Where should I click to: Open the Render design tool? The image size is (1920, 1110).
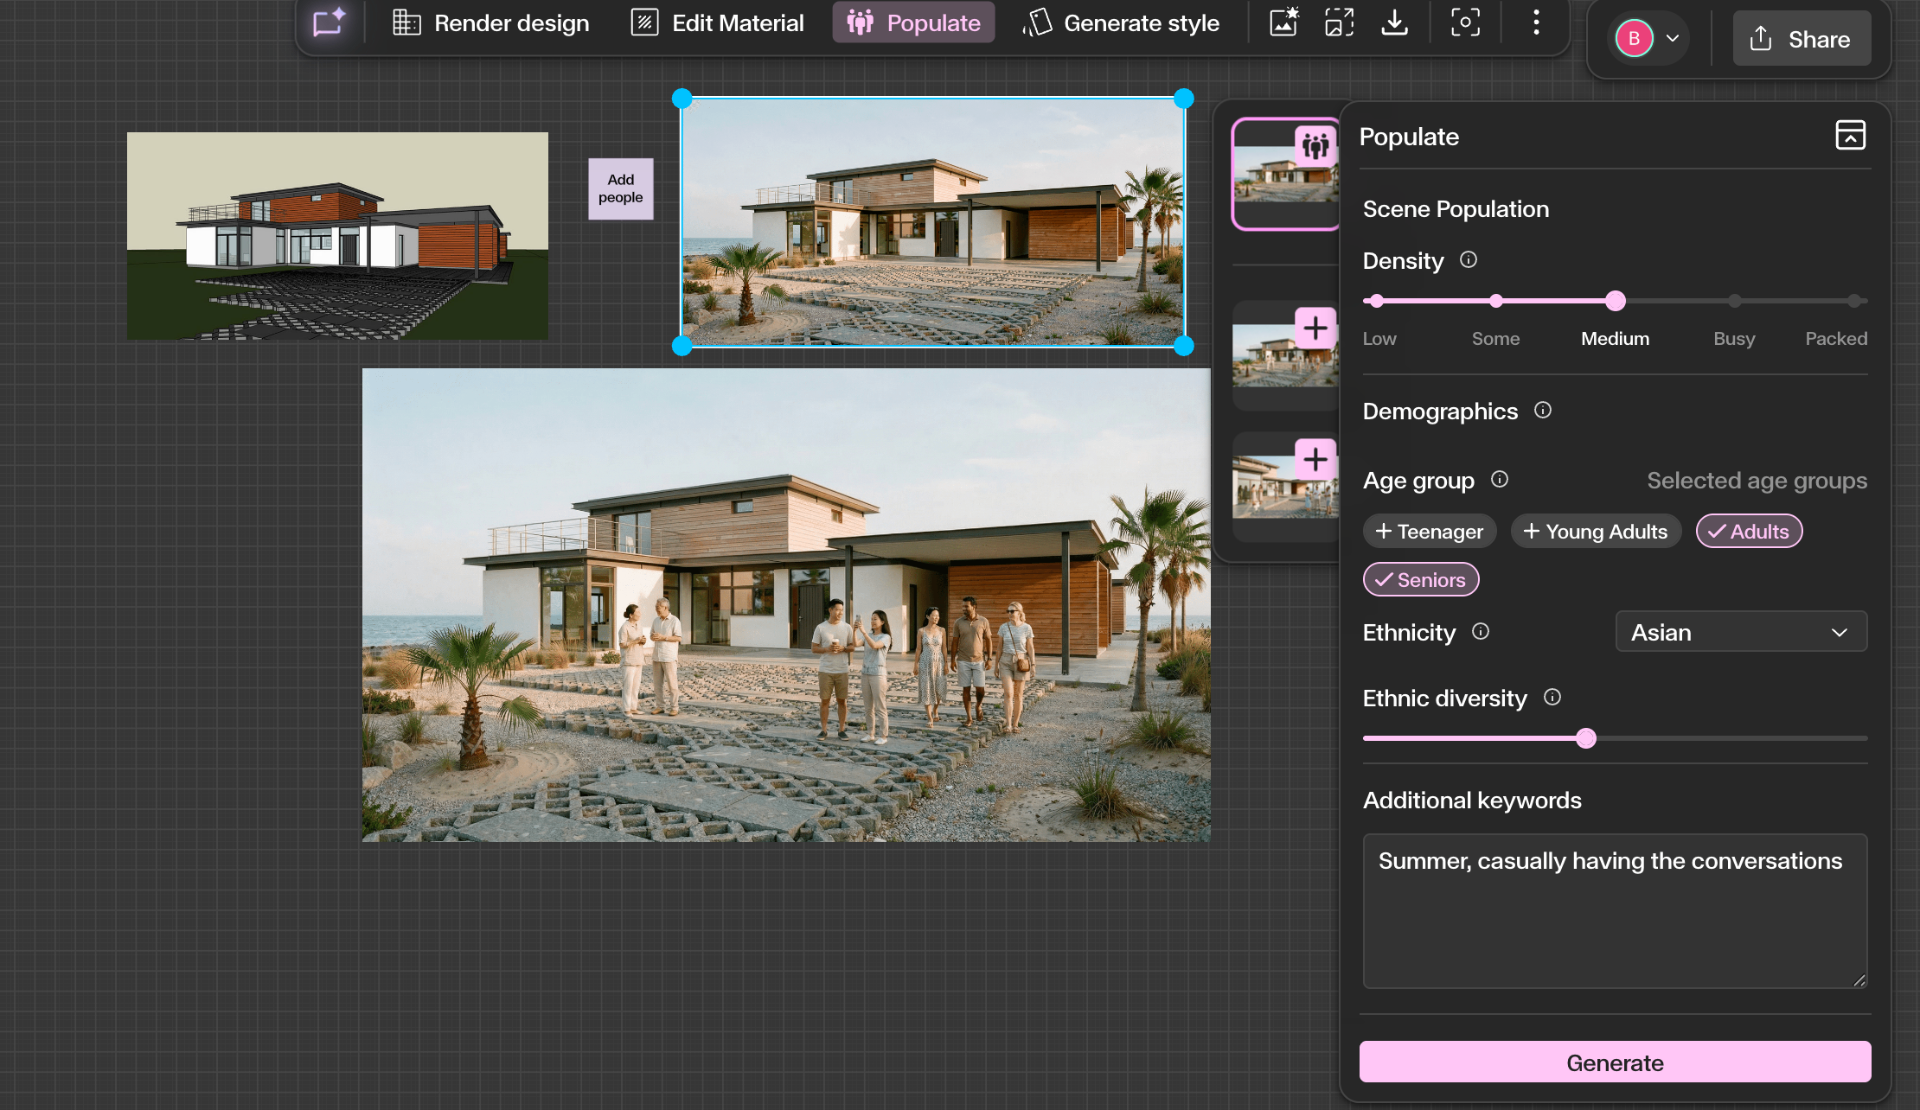point(490,22)
